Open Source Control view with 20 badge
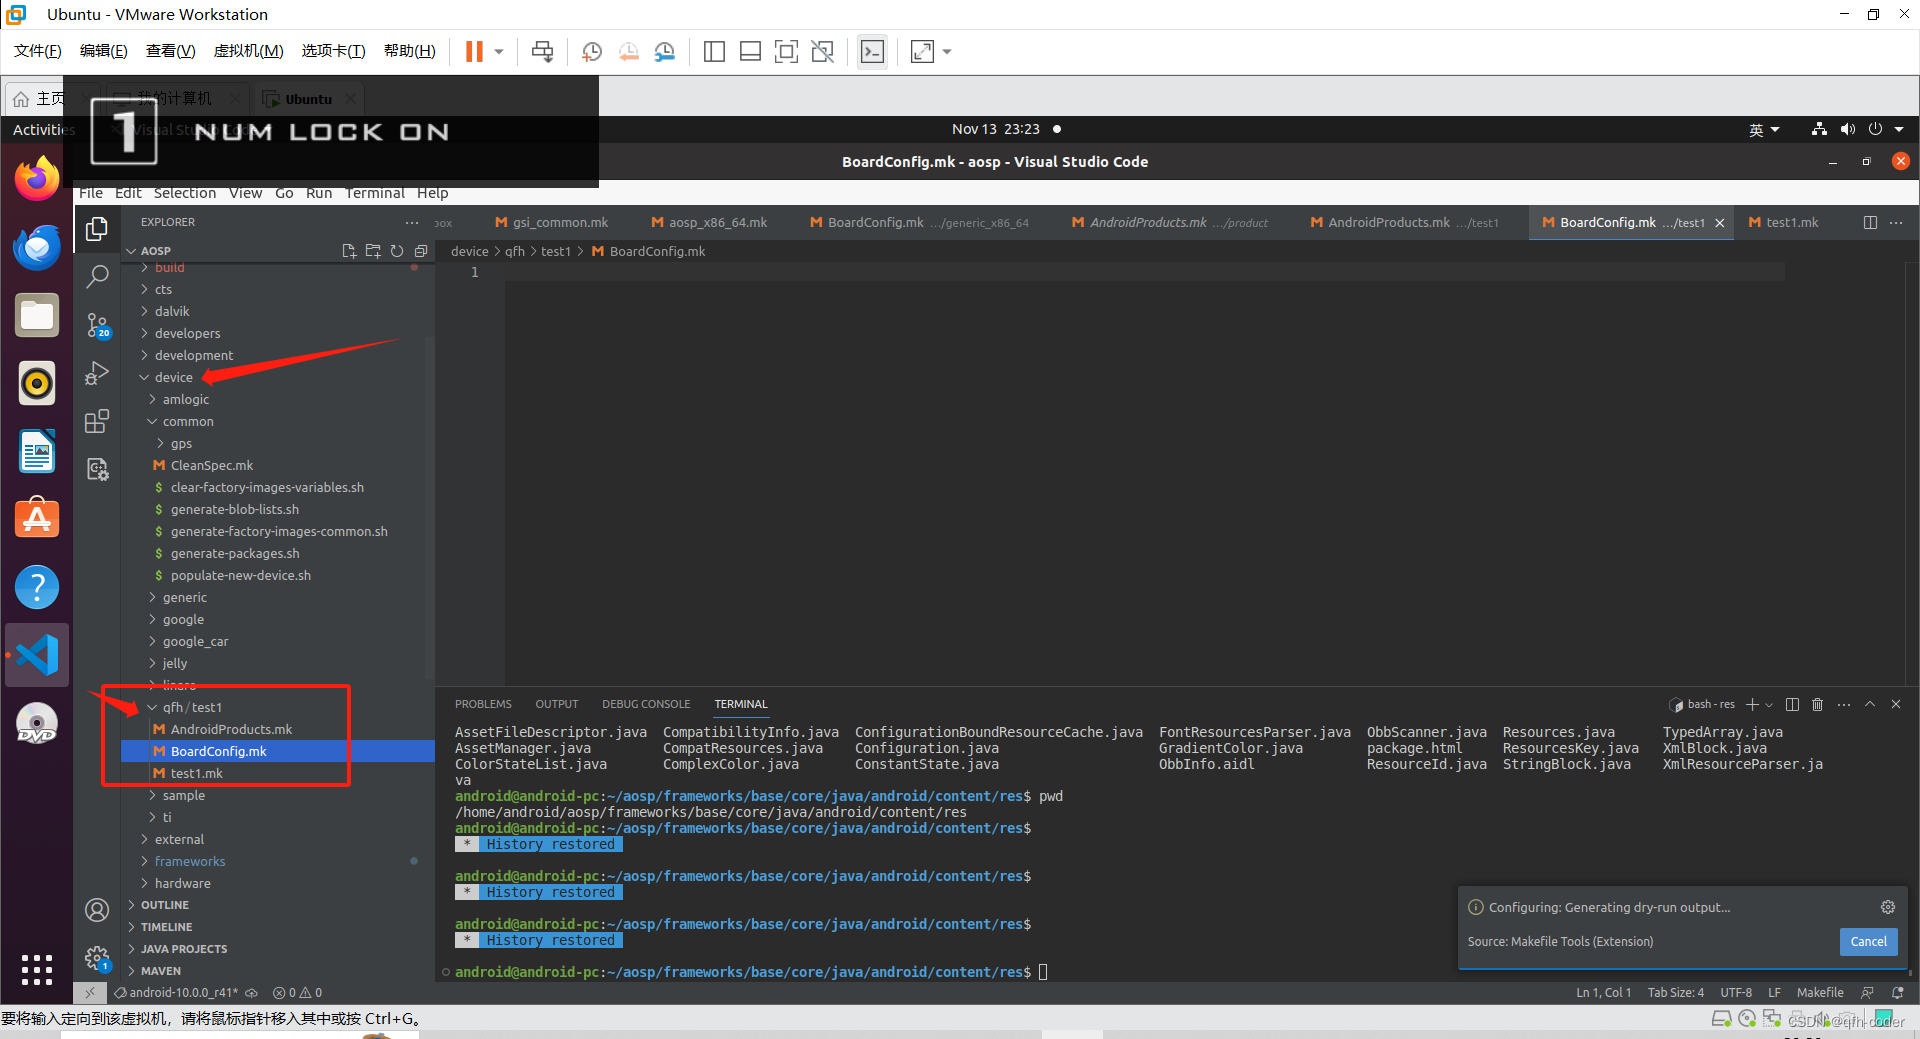 pyautogui.click(x=97, y=325)
